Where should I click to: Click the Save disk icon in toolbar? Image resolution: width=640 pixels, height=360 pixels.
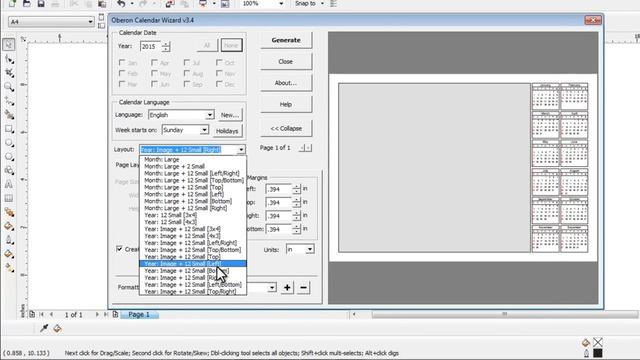(x=41, y=4)
